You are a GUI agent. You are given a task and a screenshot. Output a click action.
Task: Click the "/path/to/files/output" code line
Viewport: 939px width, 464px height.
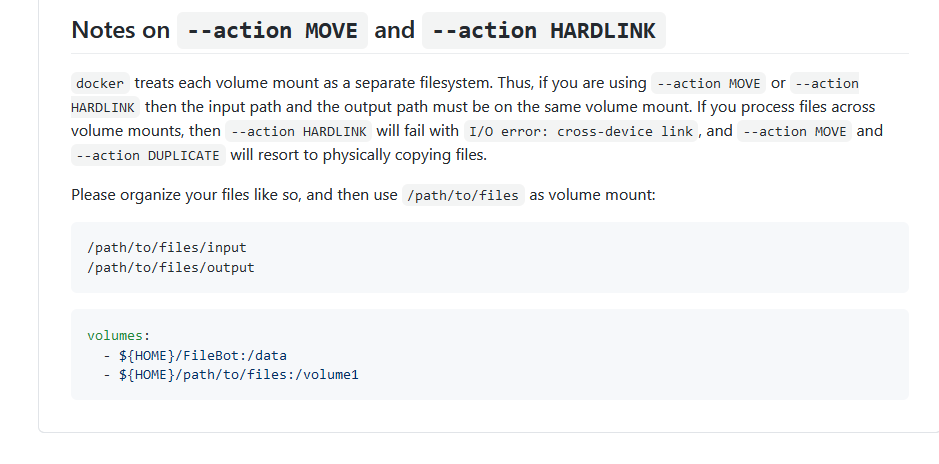point(171,267)
